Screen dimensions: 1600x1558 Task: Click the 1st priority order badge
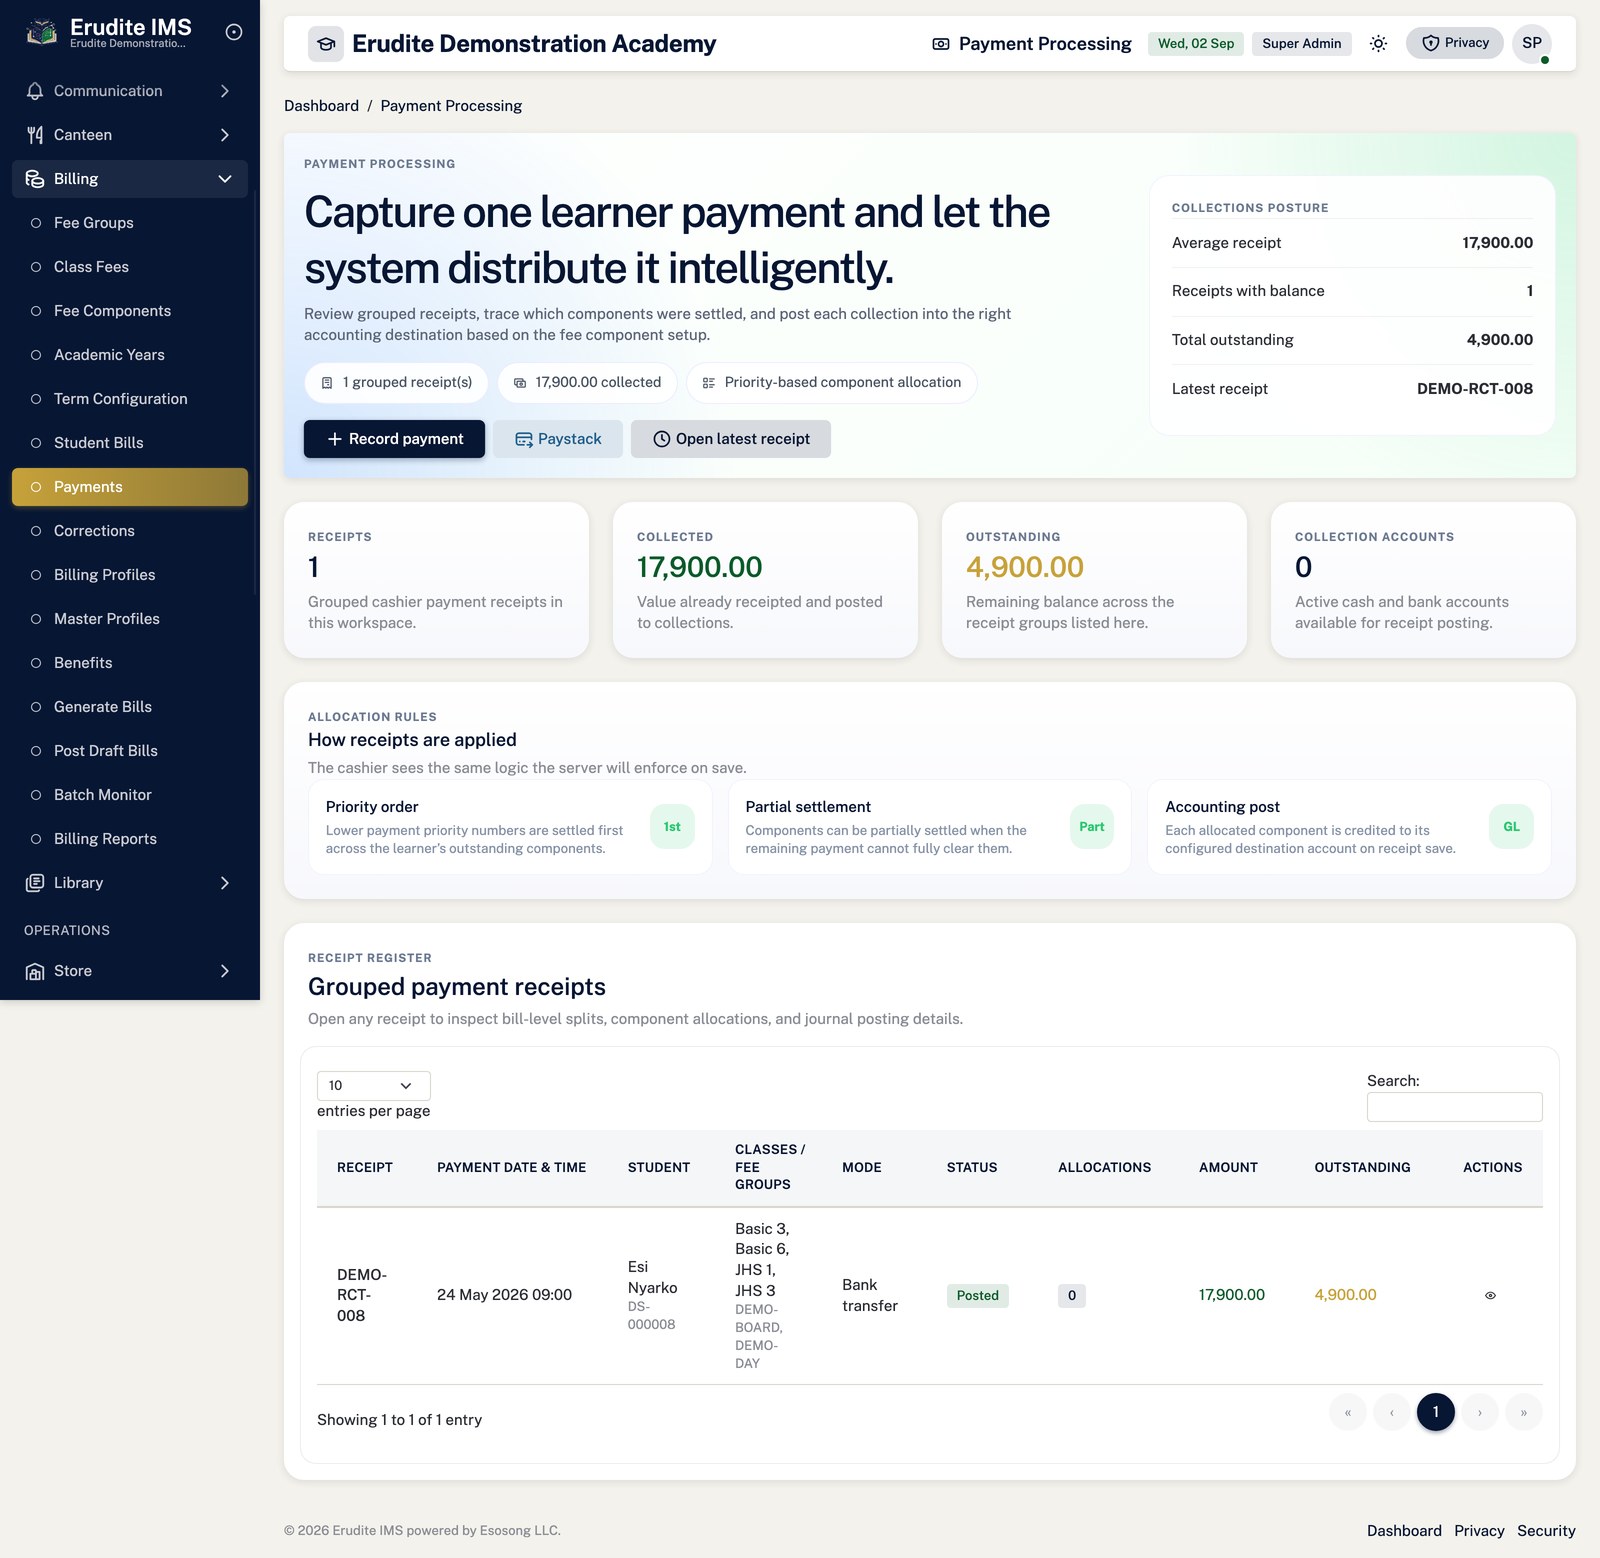coord(672,827)
